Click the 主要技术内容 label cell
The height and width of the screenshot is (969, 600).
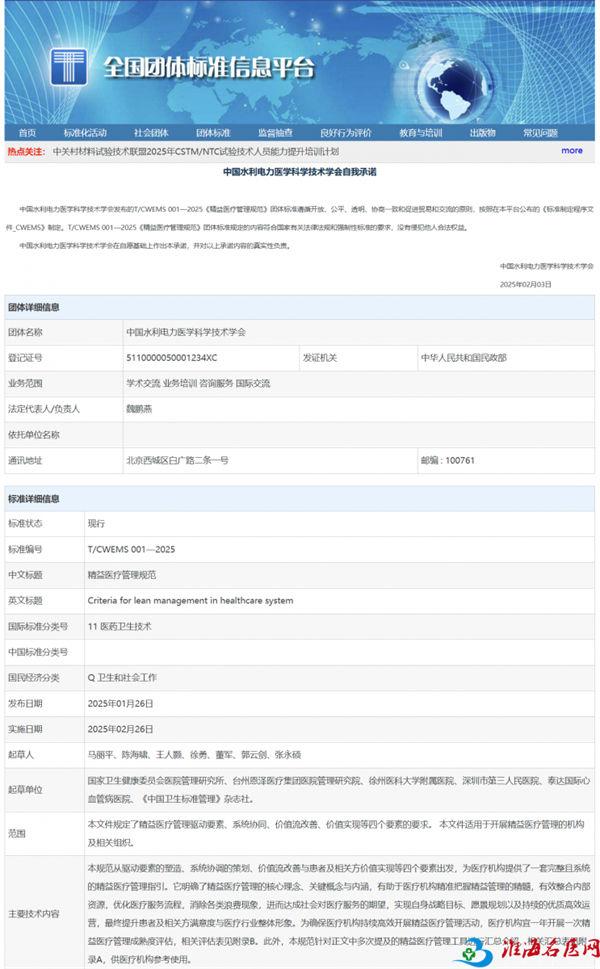coord(44,913)
